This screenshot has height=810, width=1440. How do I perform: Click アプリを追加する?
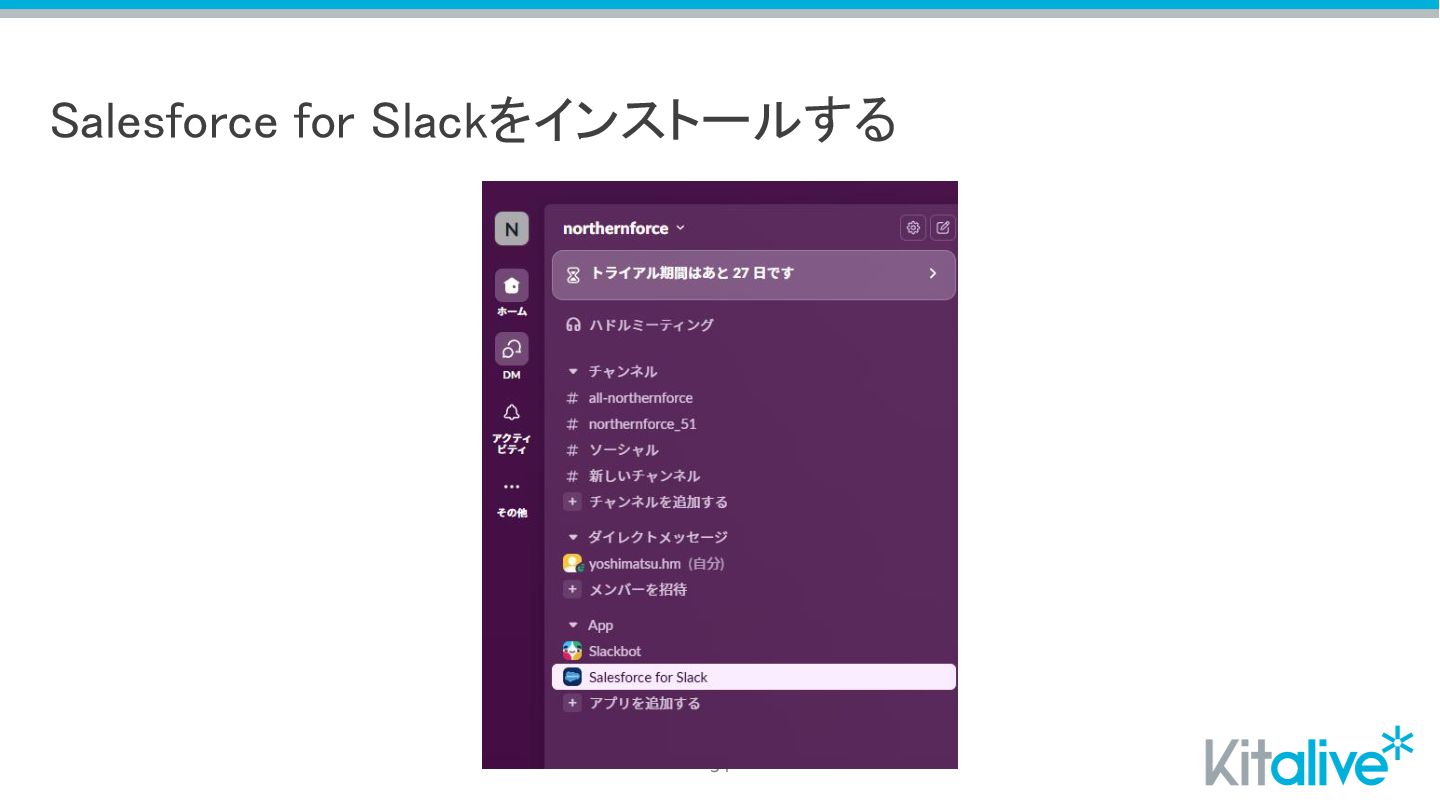(645, 703)
